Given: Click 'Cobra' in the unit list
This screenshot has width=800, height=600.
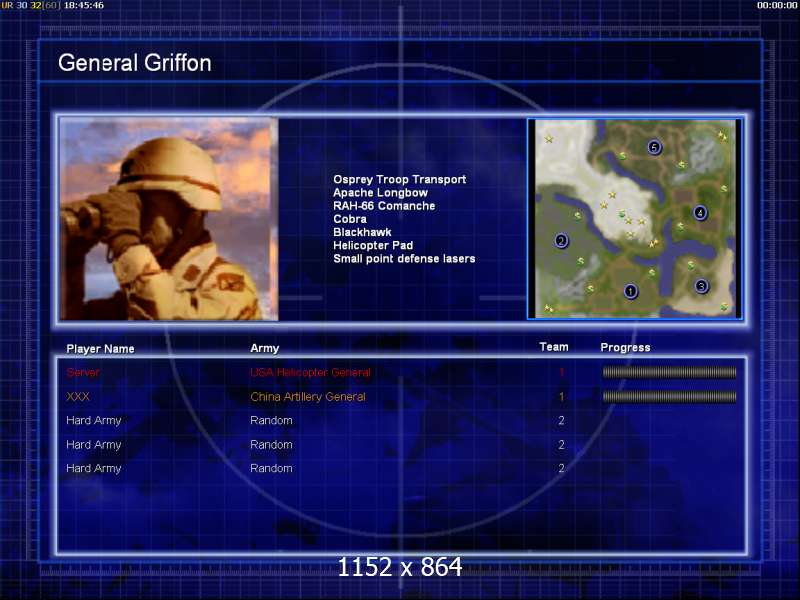Looking at the screenshot, I should point(350,219).
